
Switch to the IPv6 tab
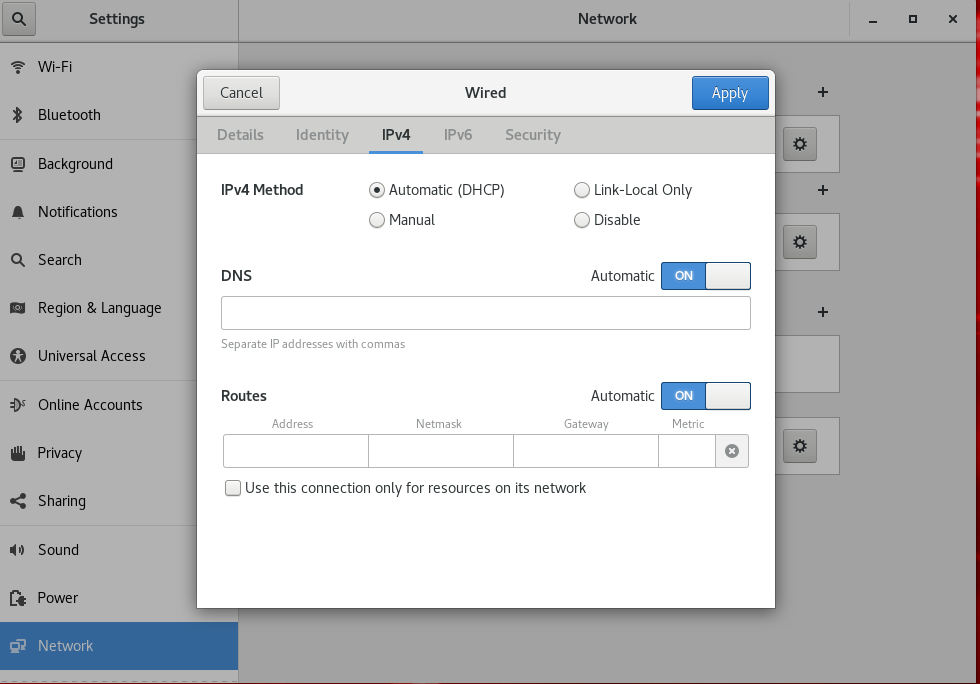[458, 135]
